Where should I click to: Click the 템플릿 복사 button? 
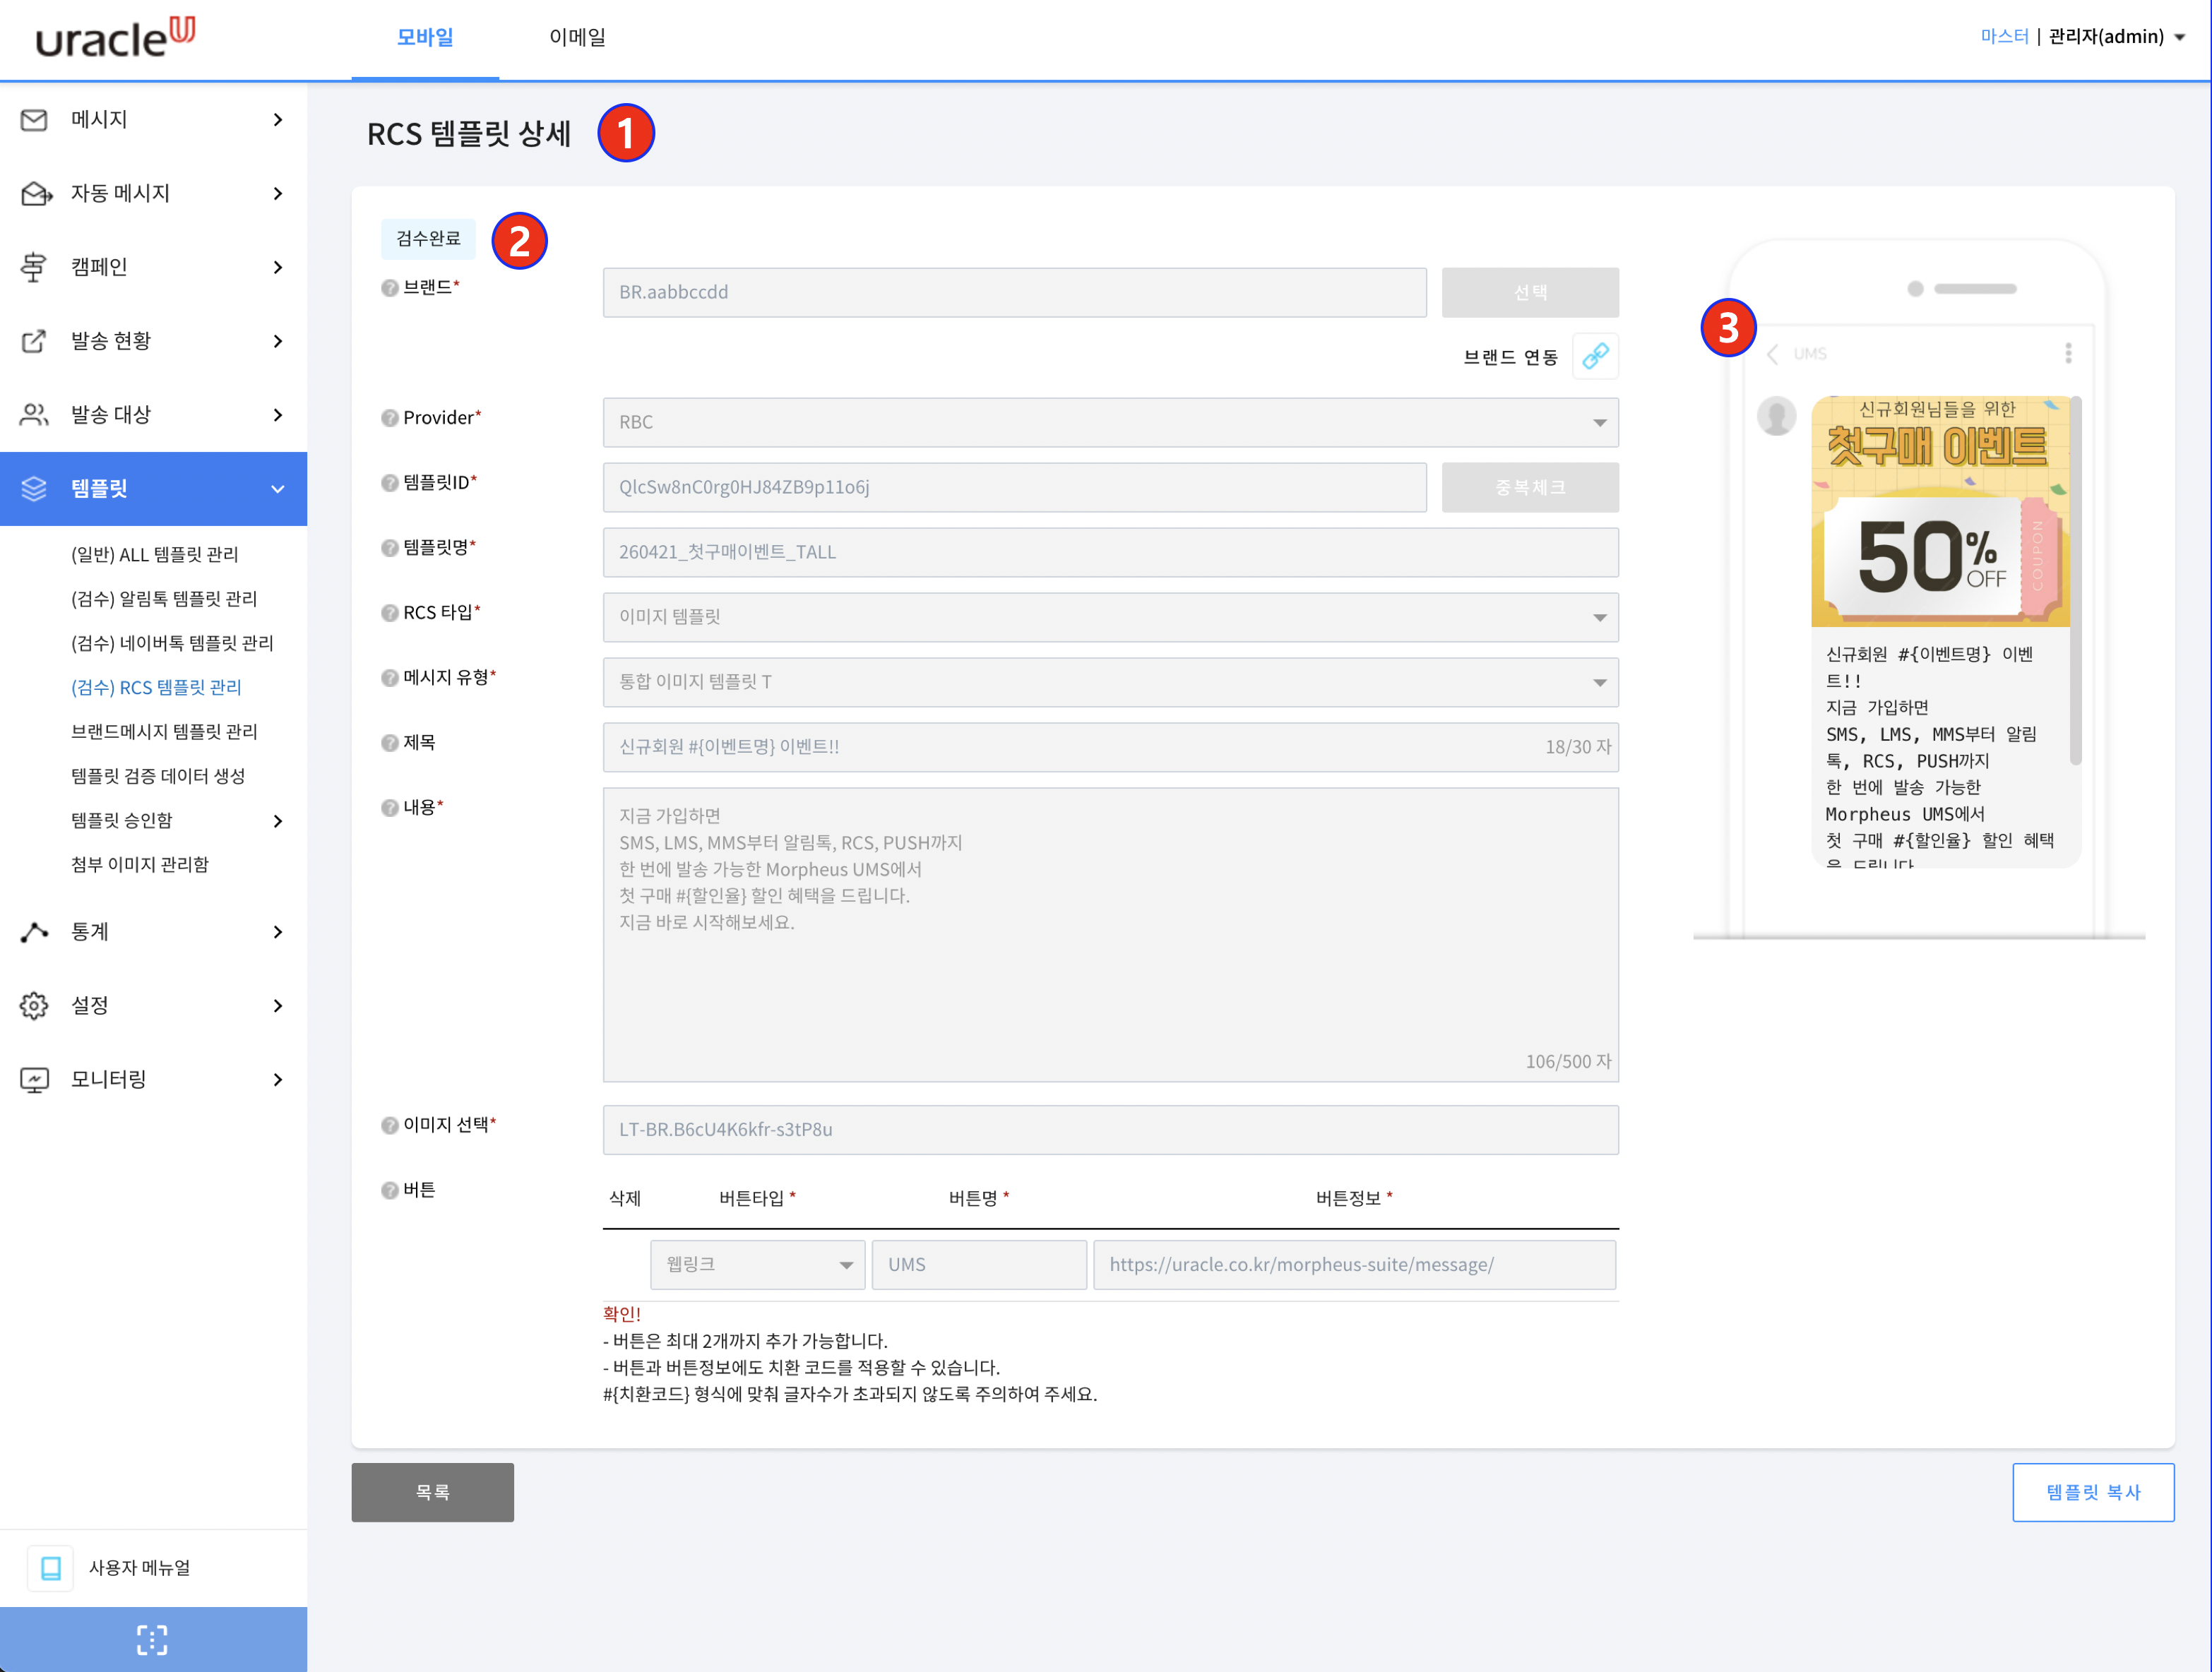(x=2093, y=1492)
